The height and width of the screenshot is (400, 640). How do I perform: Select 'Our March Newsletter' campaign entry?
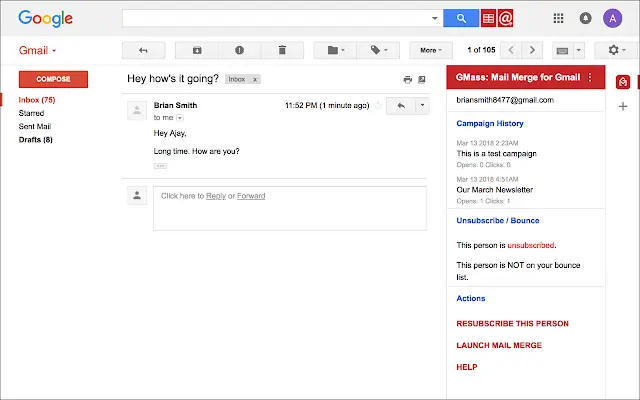pos(495,190)
